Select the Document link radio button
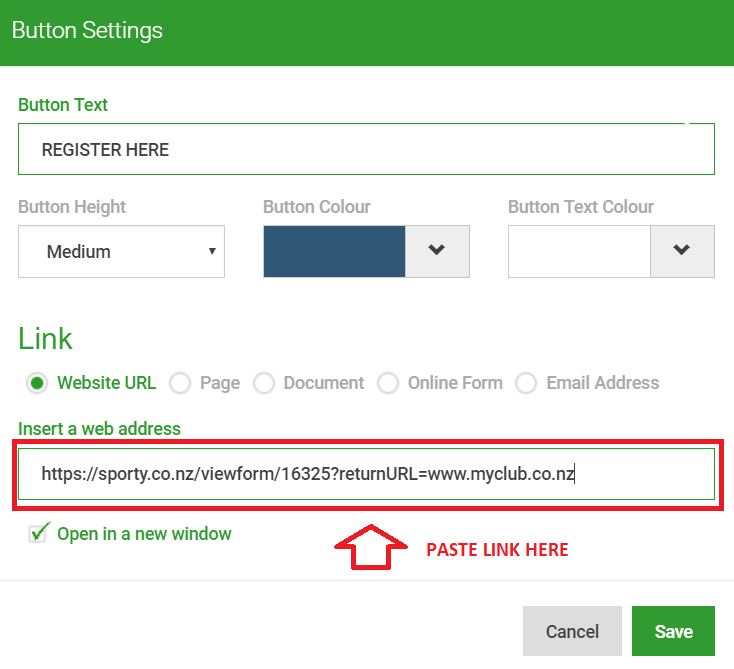 264,383
